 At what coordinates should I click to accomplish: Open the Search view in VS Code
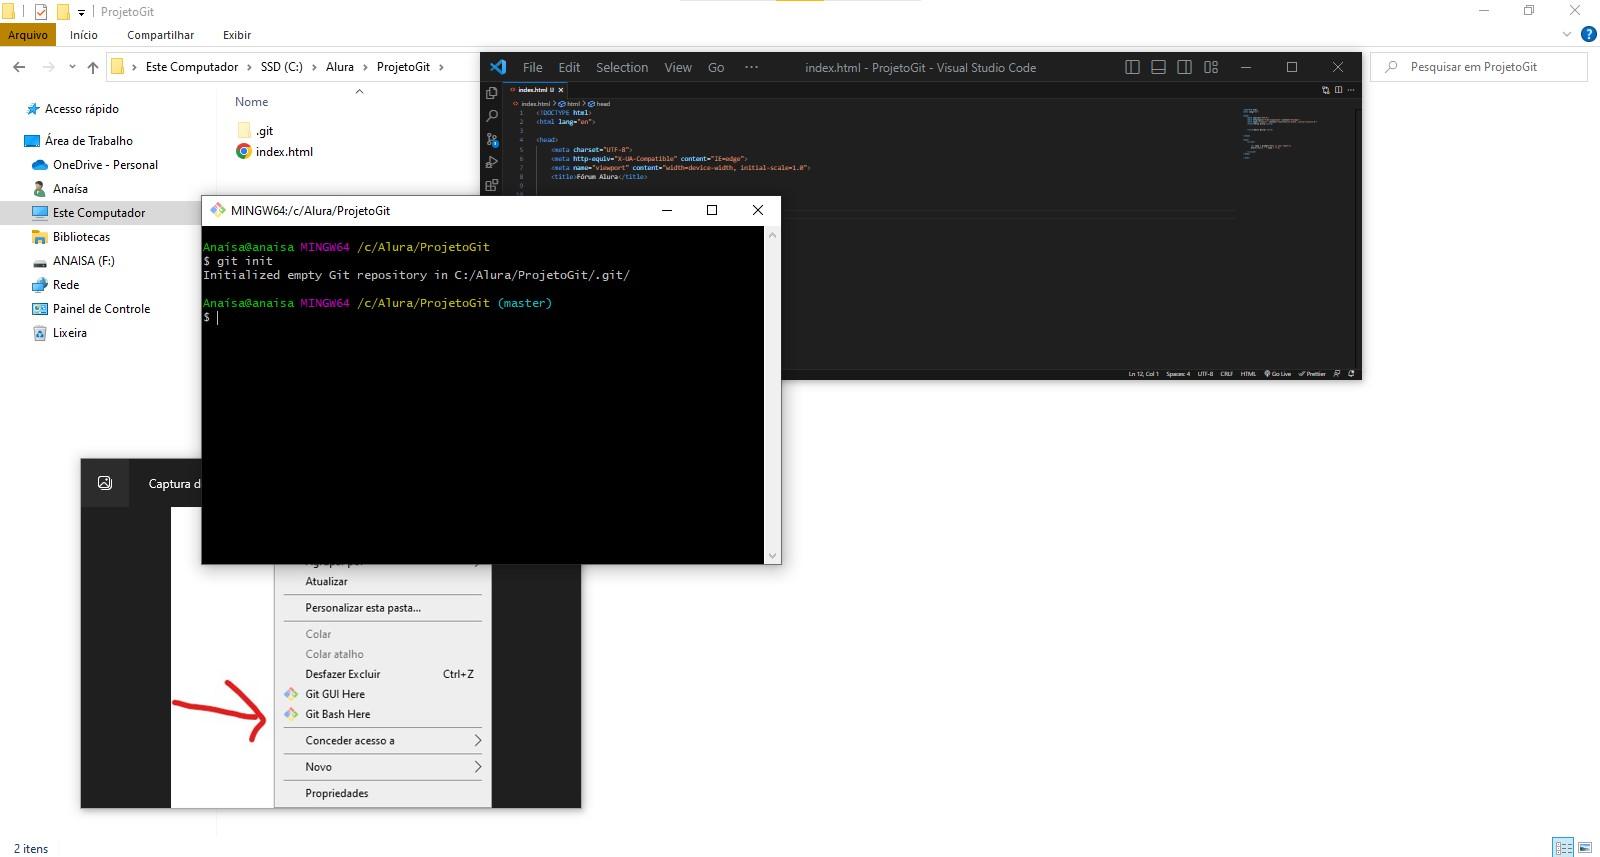click(491, 116)
